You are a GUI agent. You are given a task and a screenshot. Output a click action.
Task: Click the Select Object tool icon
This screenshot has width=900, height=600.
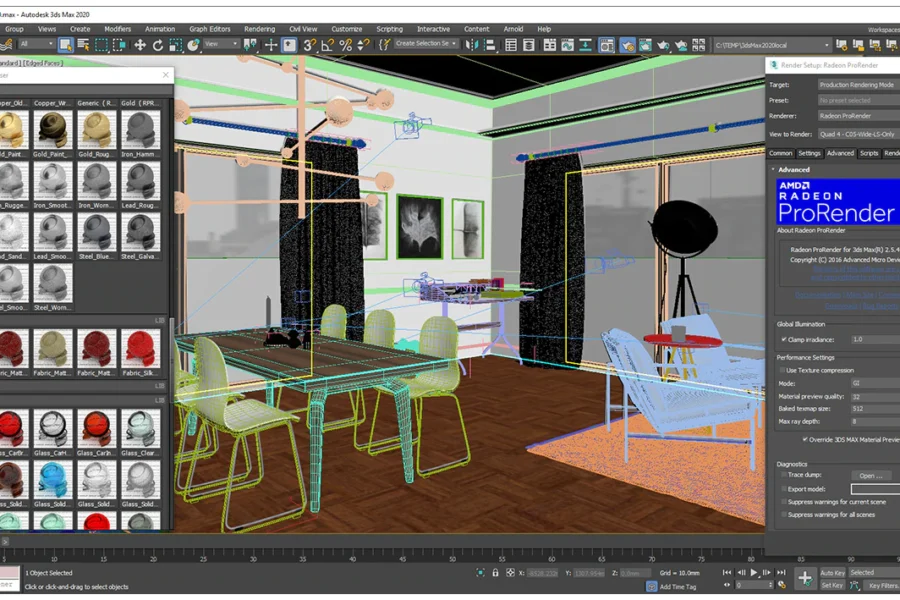point(66,45)
